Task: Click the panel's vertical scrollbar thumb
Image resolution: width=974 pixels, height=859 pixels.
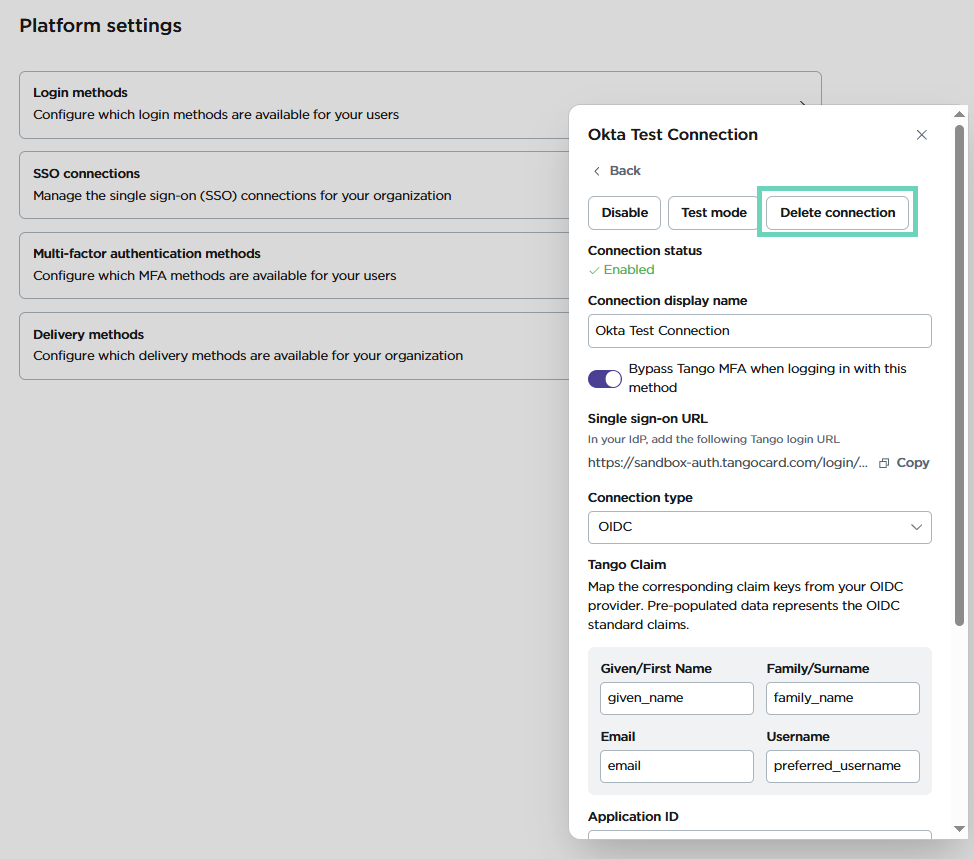Action: point(959,376)
